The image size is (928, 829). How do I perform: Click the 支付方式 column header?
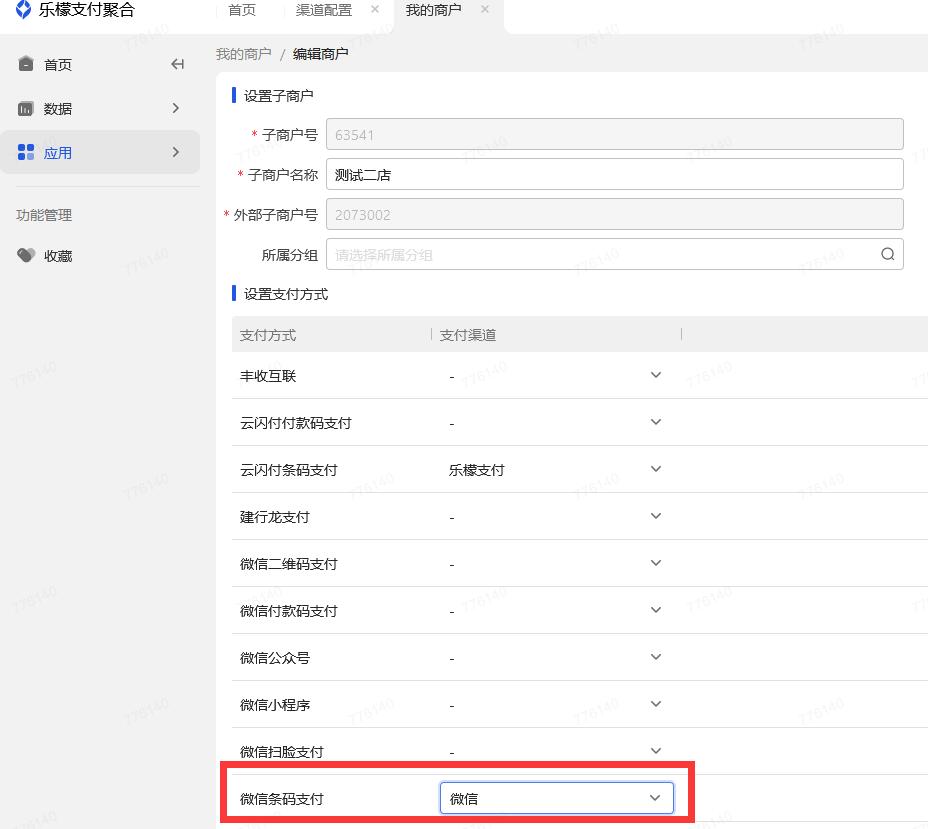point(268,336)
